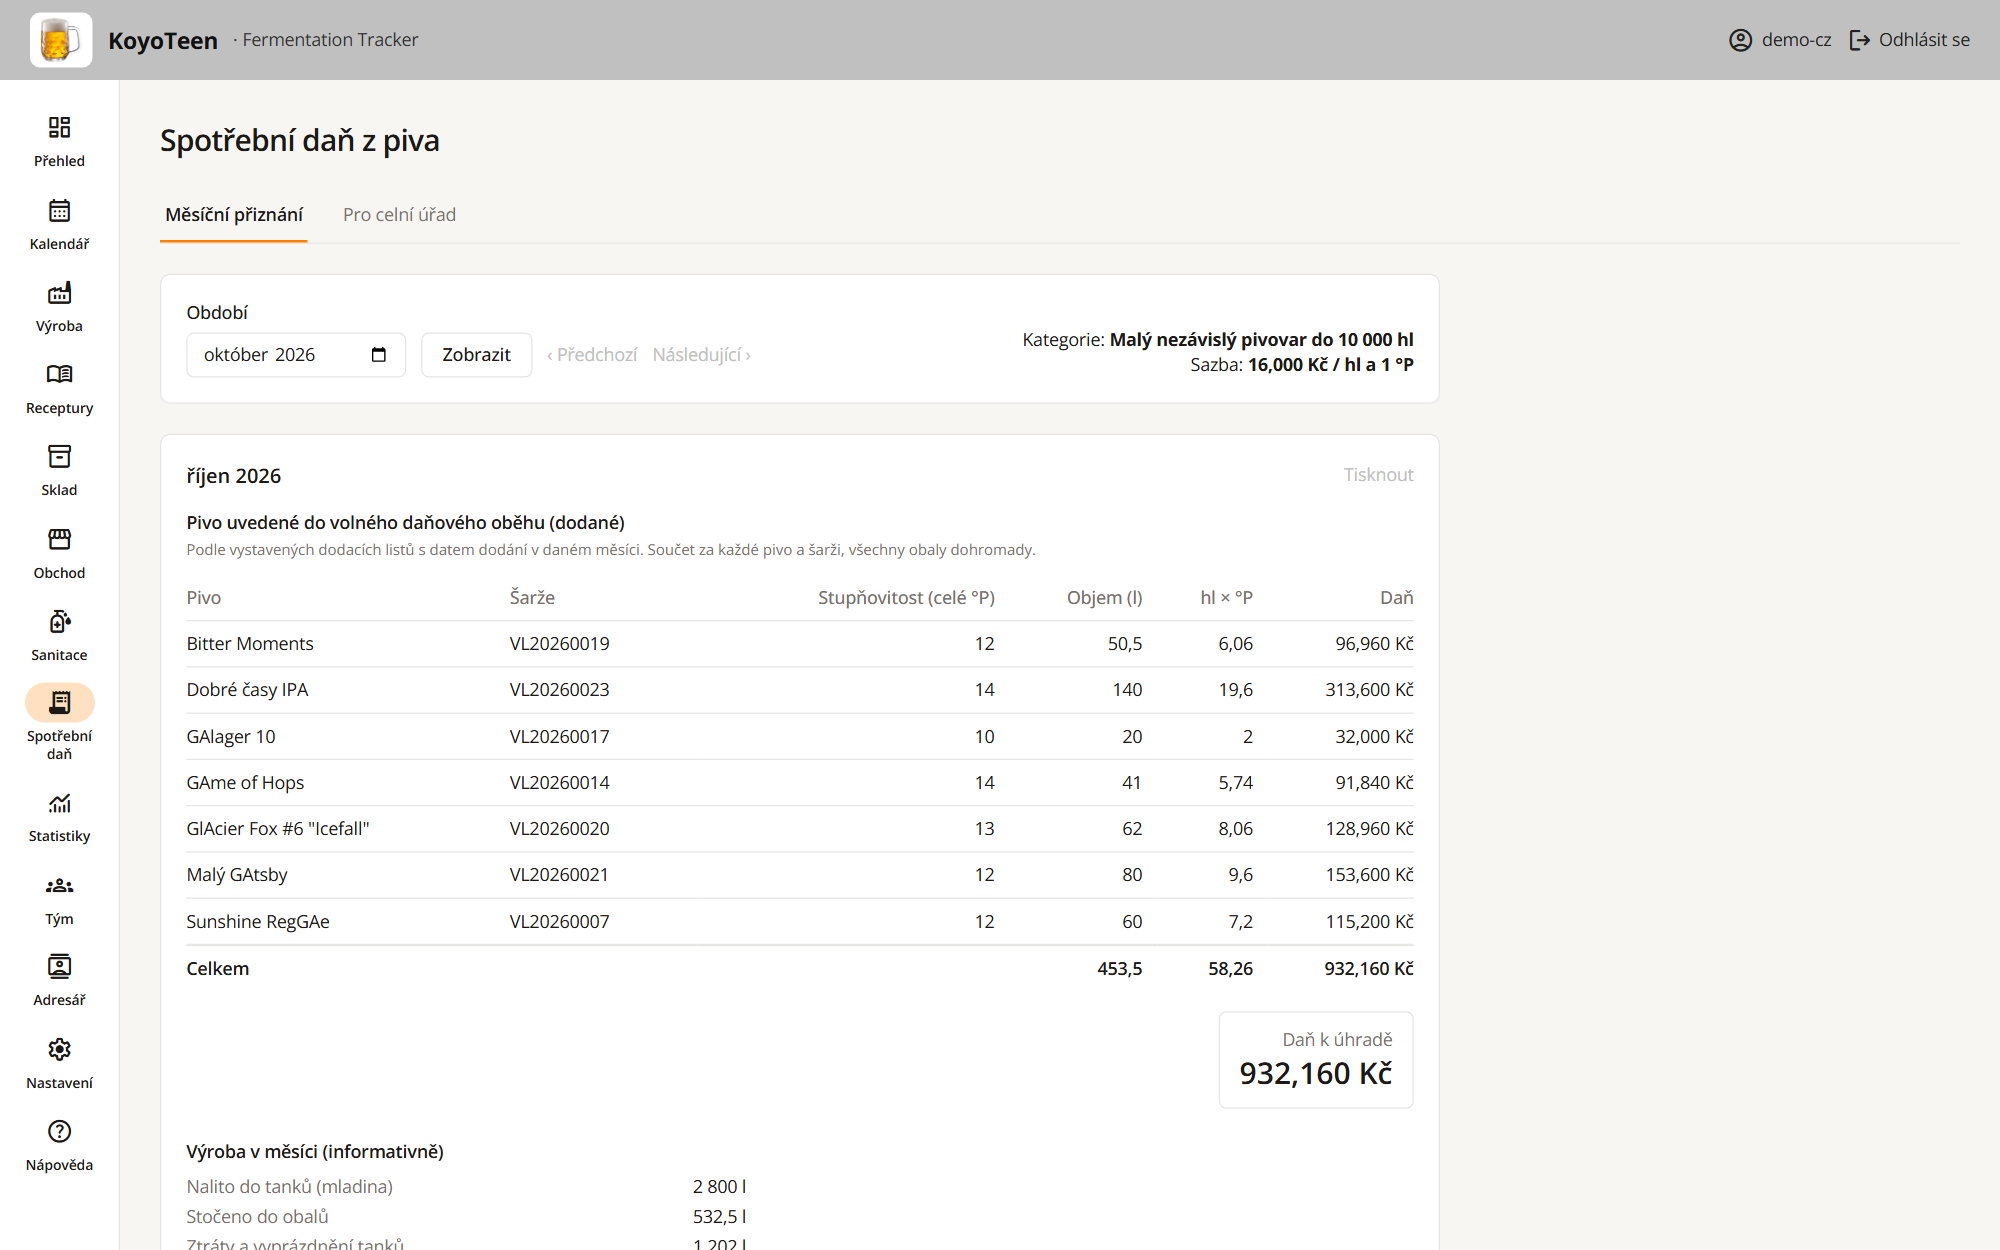
Task: Open the Obchod shop icon
Action: point(59,540)
